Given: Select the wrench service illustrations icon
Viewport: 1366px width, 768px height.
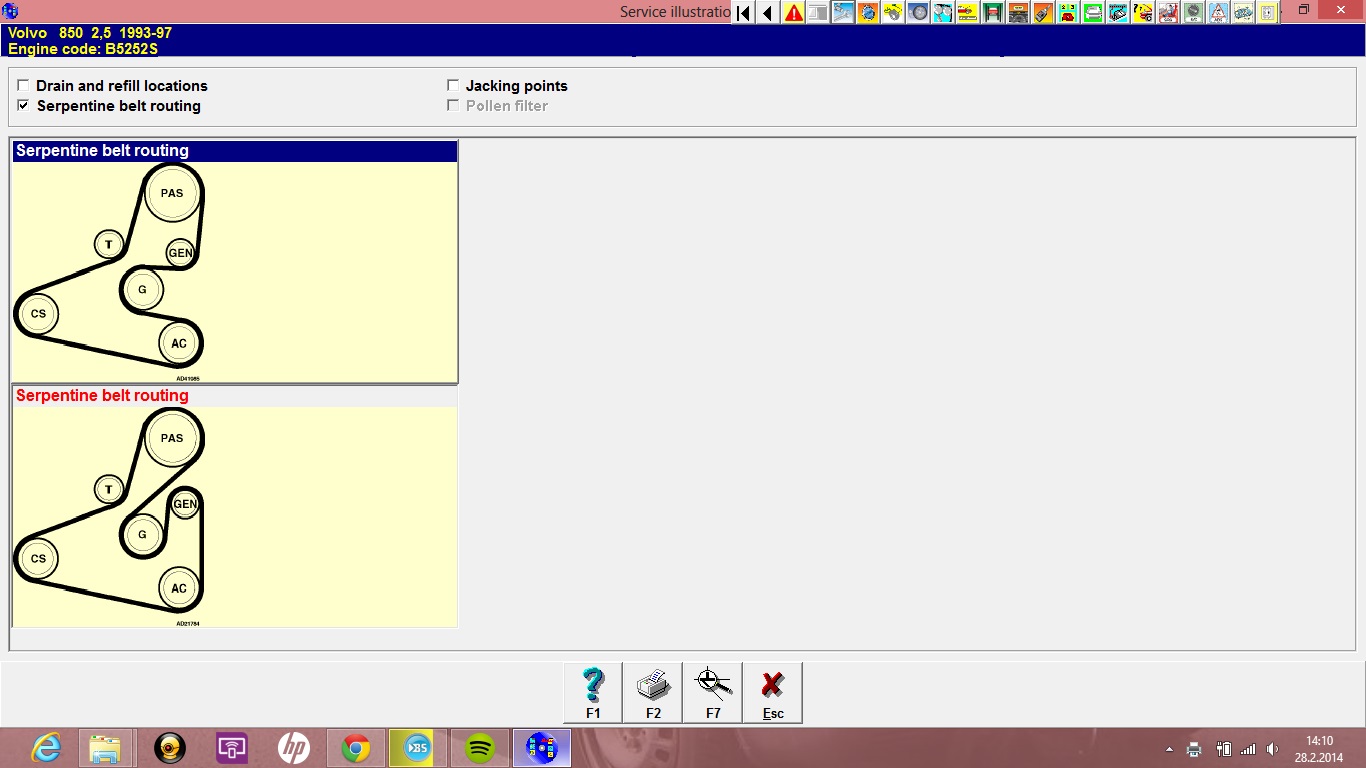Looking at the screenshot, I should pyautogui.click(x=843, y=13).
